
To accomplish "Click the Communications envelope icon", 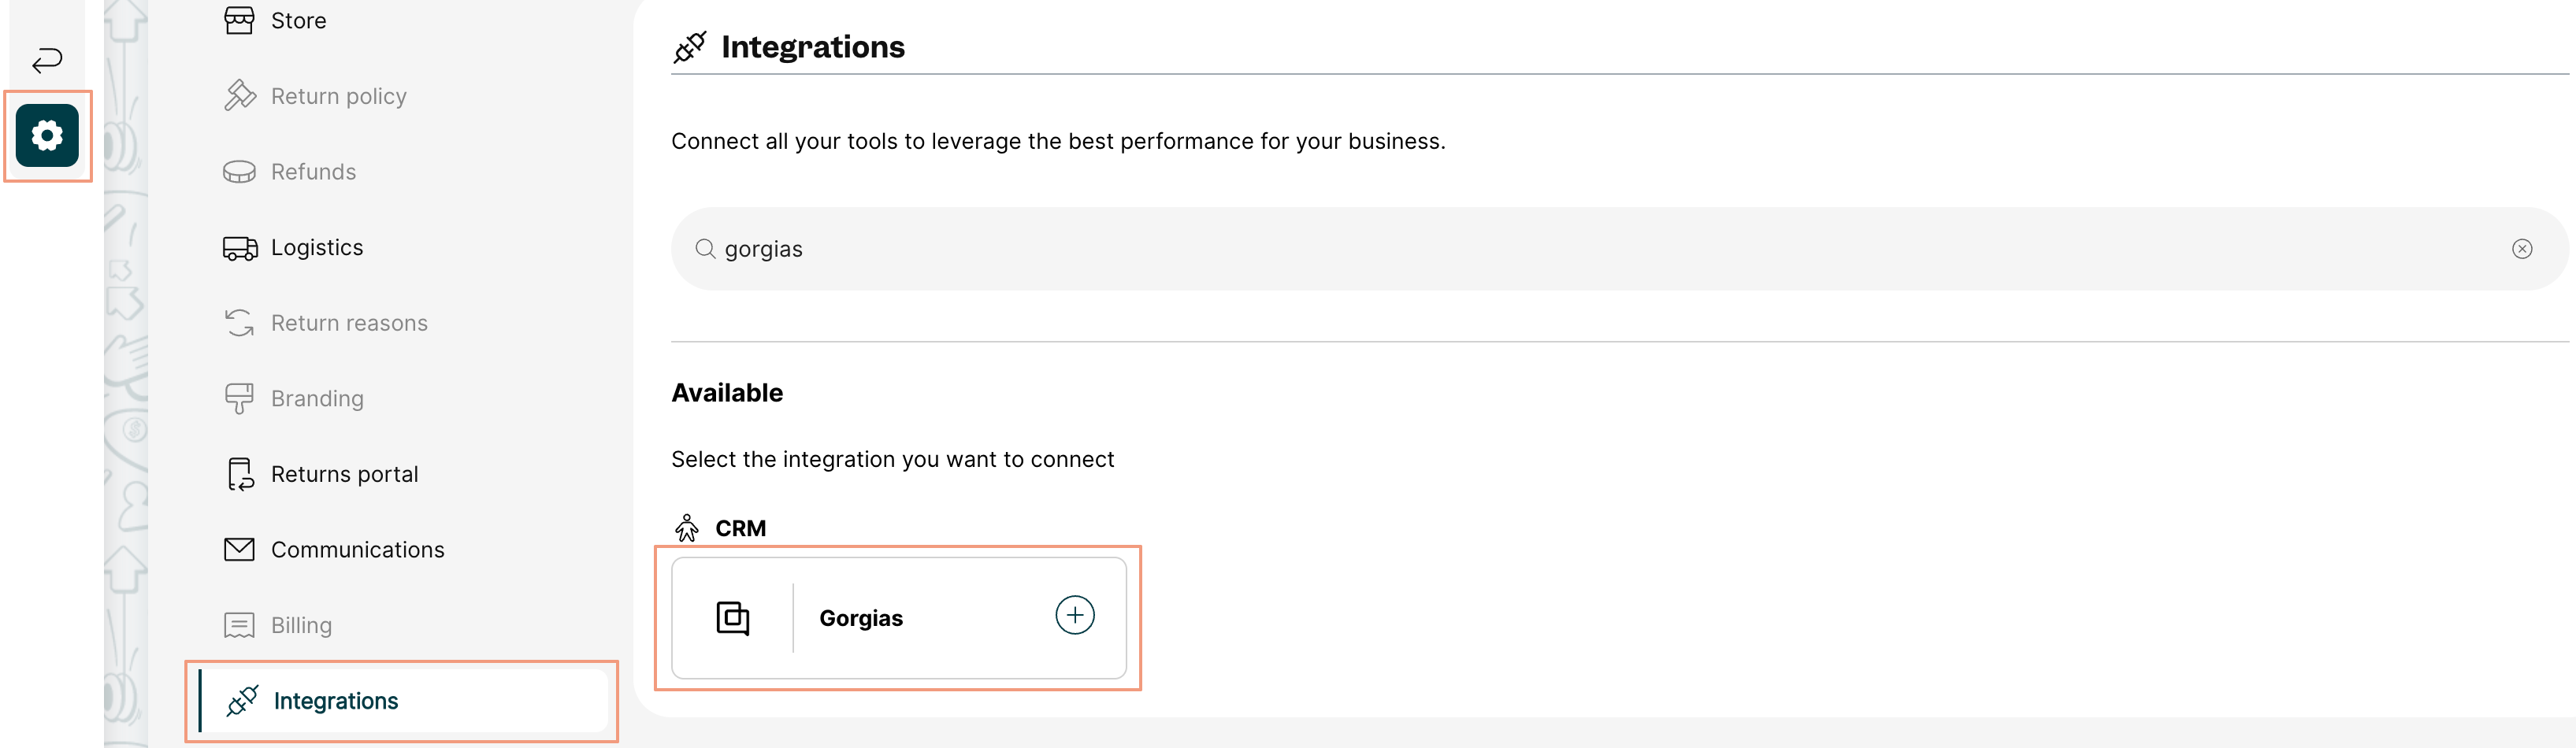I will pyautogui.click(x=239, y=549).
